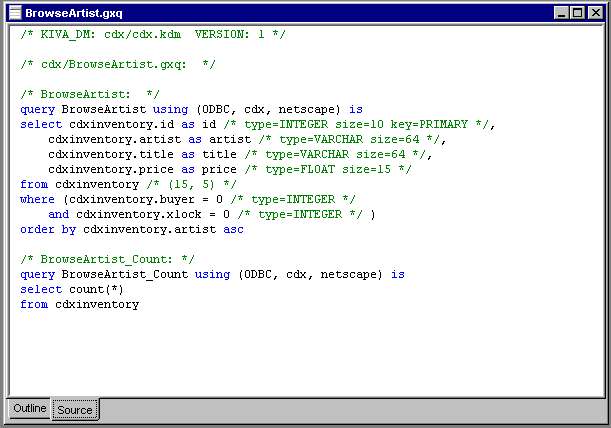This screenshot has height=428, width=611.
Task: Click the '/* BrowseArtist: */' comment line
Action: tap(90, 94)
